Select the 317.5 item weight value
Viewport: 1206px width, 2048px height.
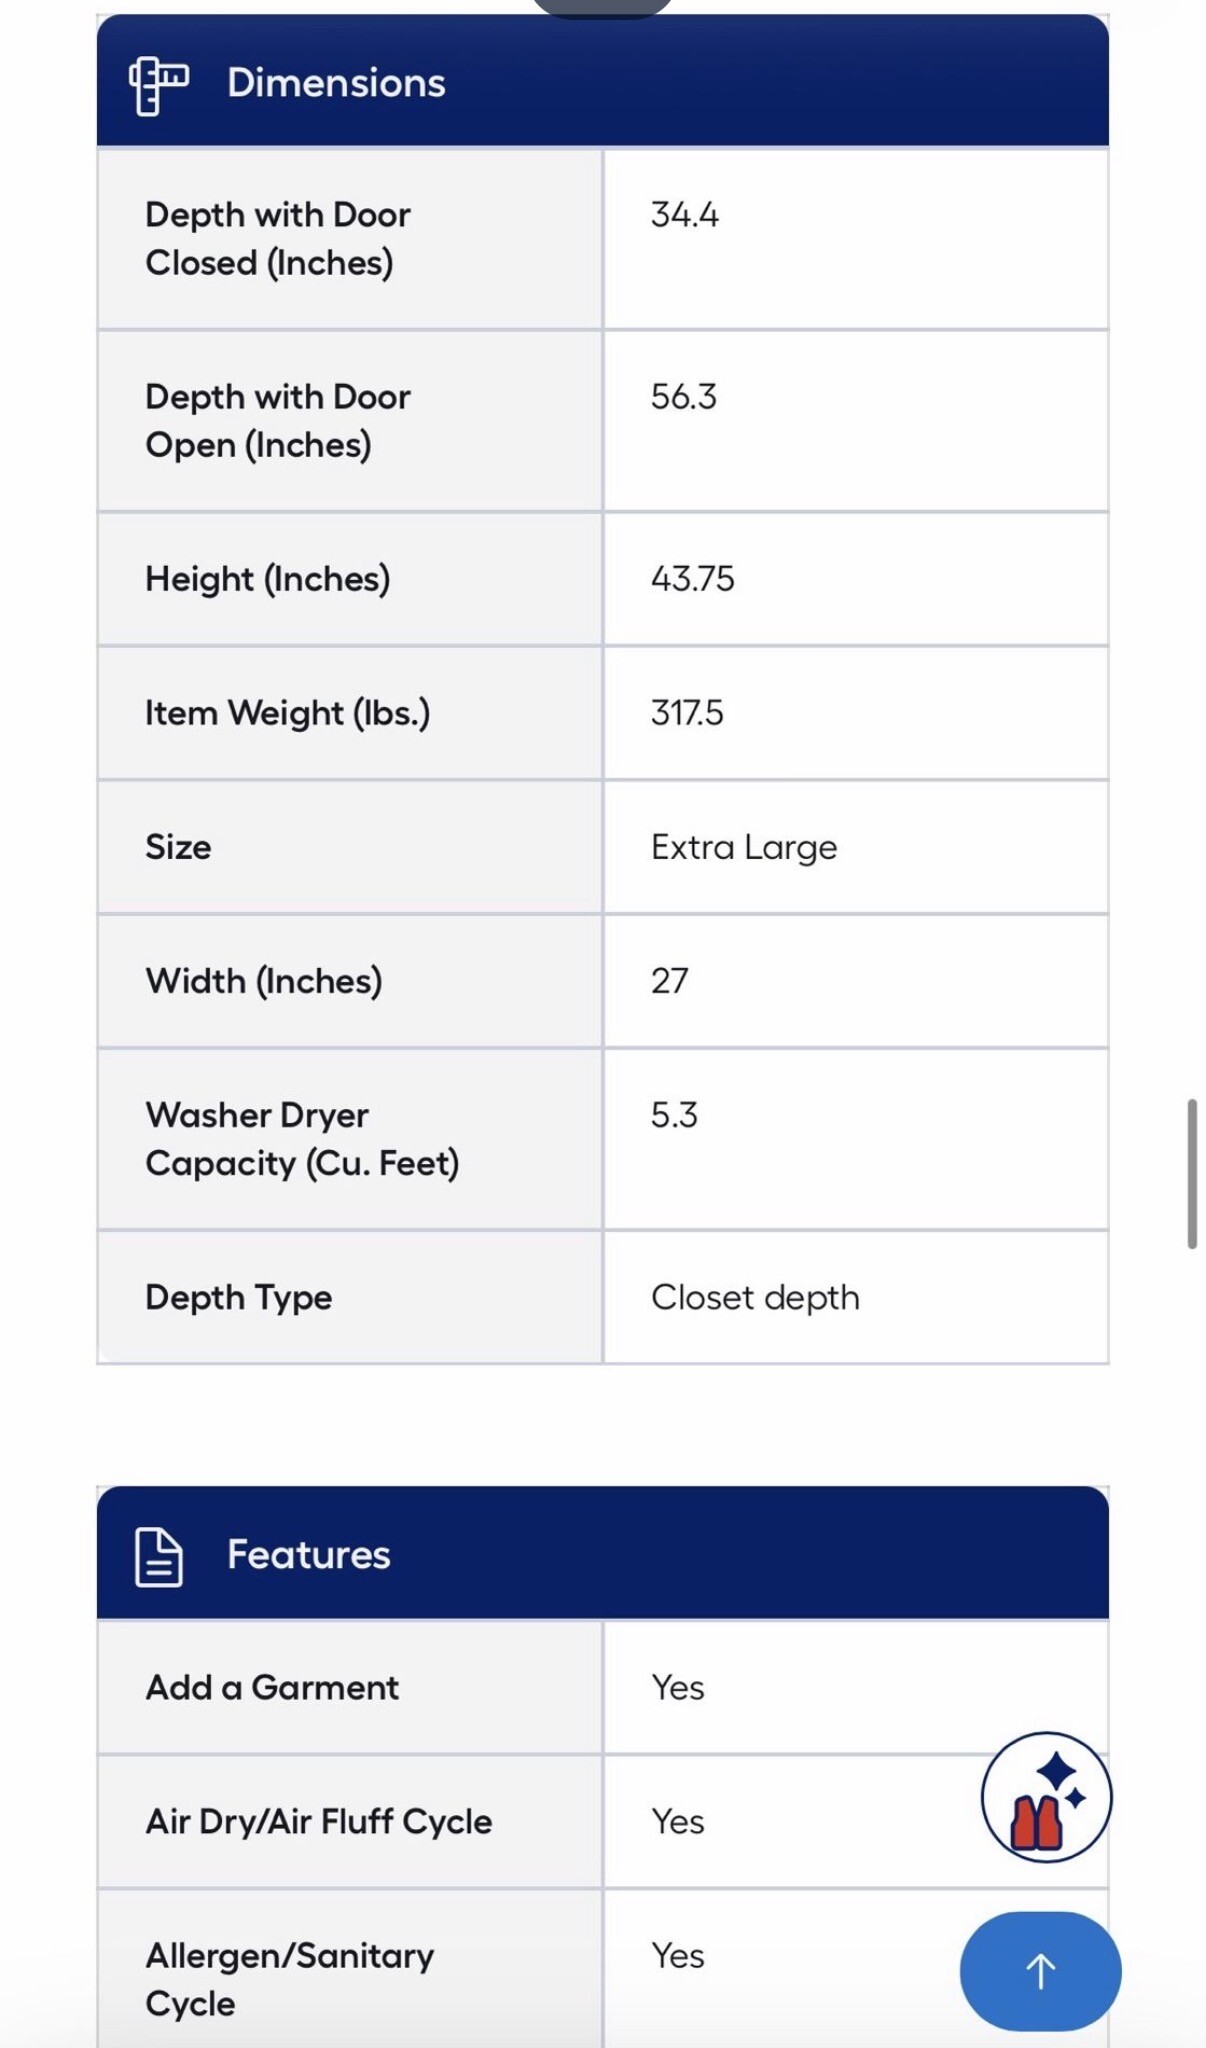(x=687, y=713)
